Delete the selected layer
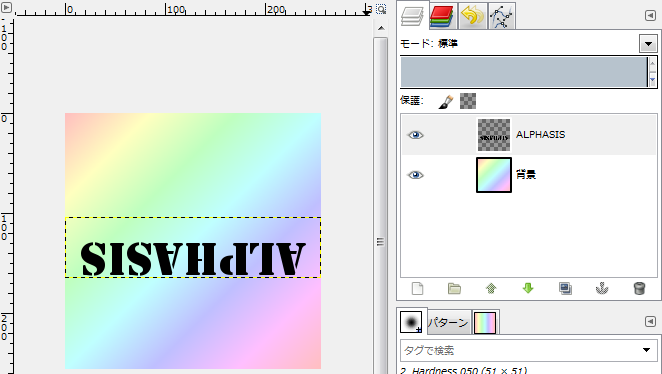 [639, 289]
